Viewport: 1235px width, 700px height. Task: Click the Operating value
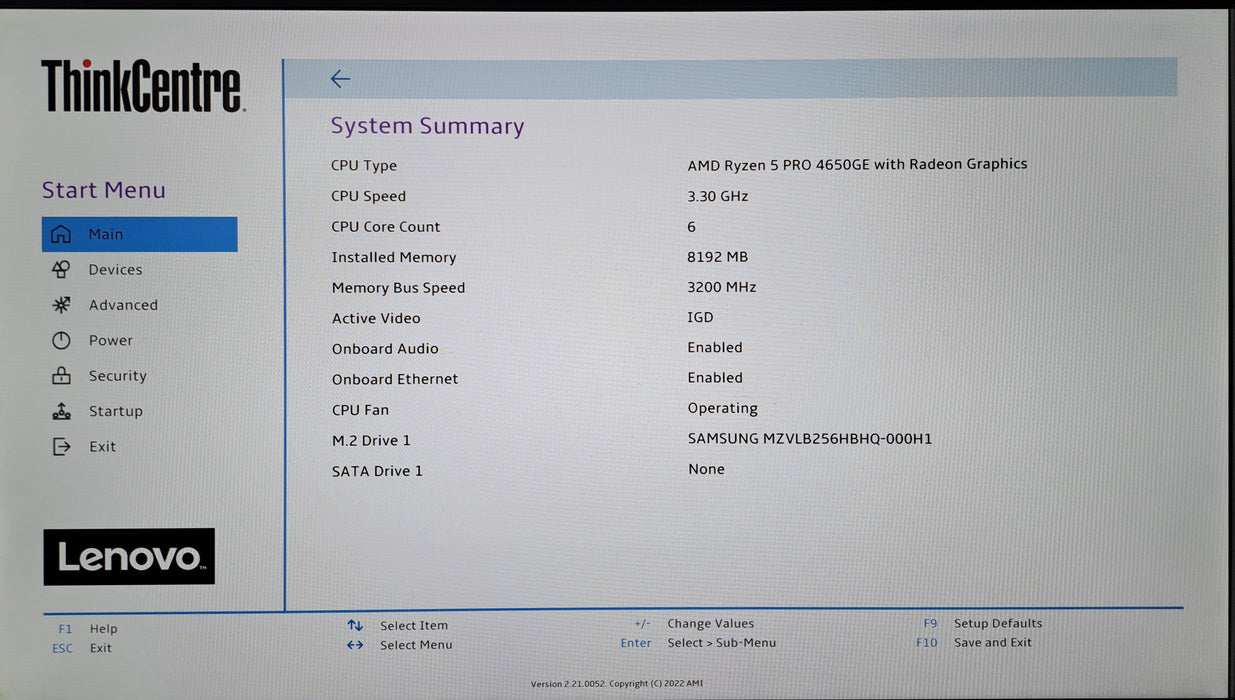[x=722, y=408]
